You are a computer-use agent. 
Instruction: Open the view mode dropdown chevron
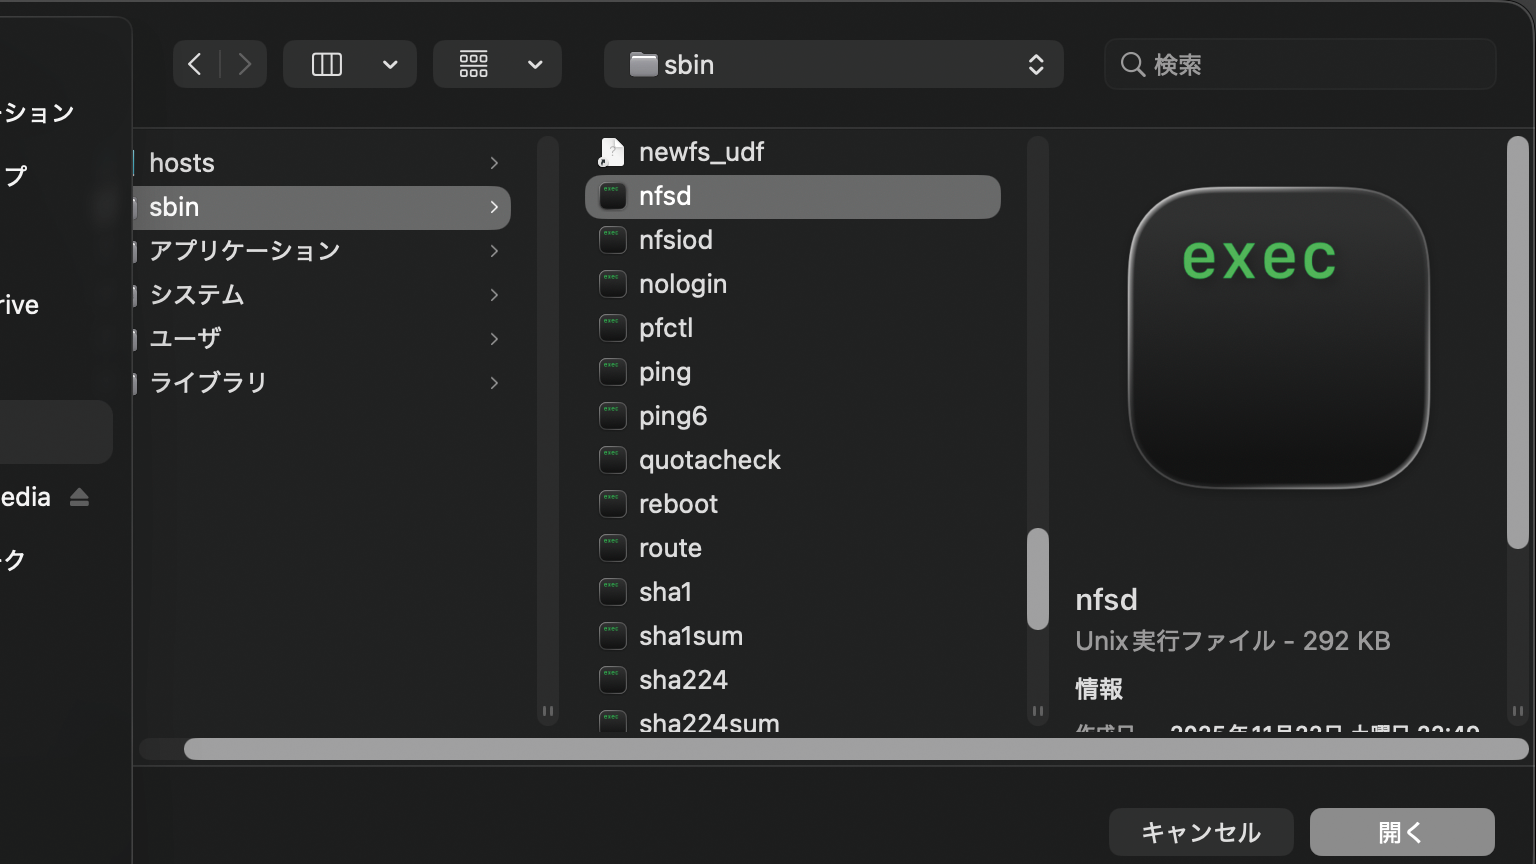pos(390,65)
